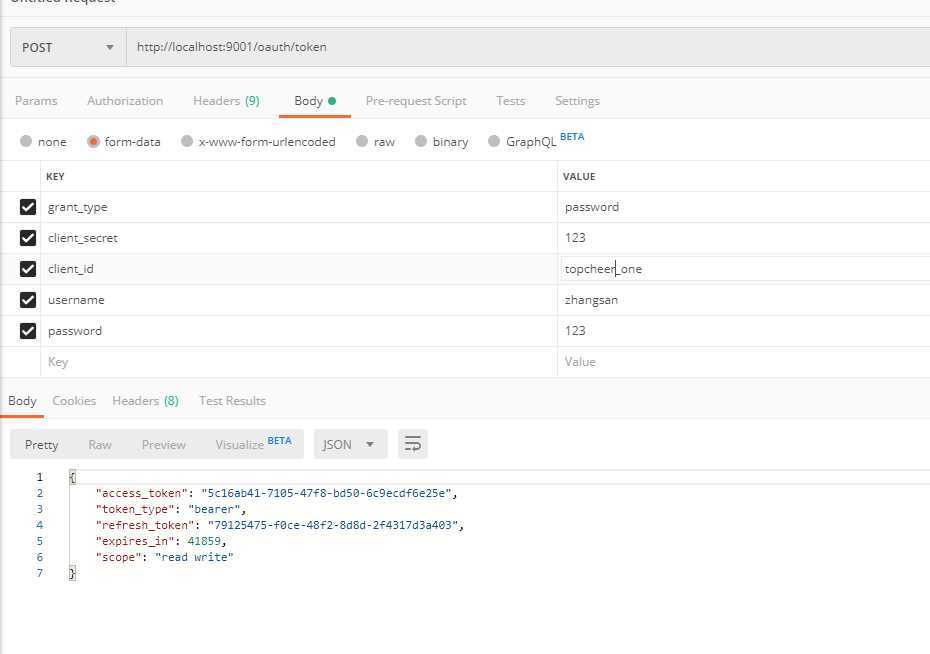The width and height of the screenshot is (930, 654).
Task: Click the access_token value string
Action: click(x=326, y=493)
